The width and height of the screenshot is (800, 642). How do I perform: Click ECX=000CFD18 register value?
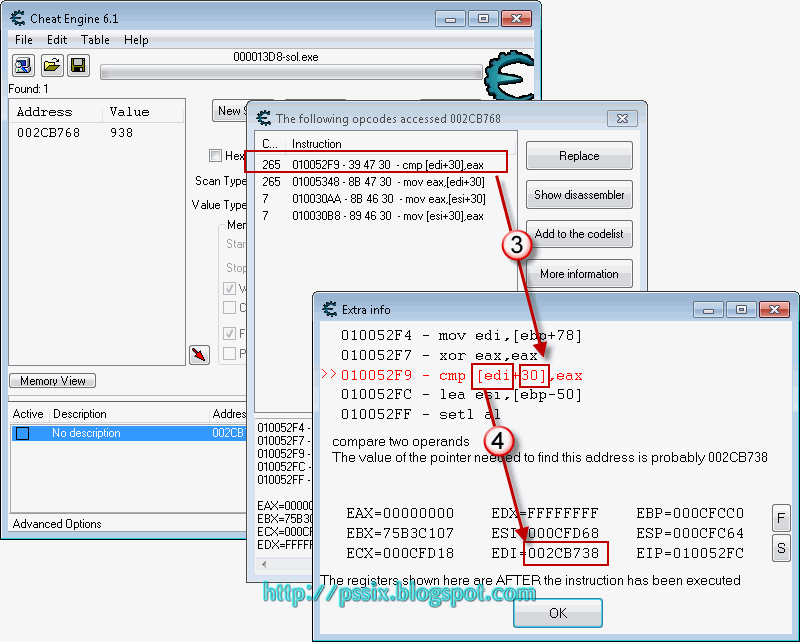click(x=399, y=553)
